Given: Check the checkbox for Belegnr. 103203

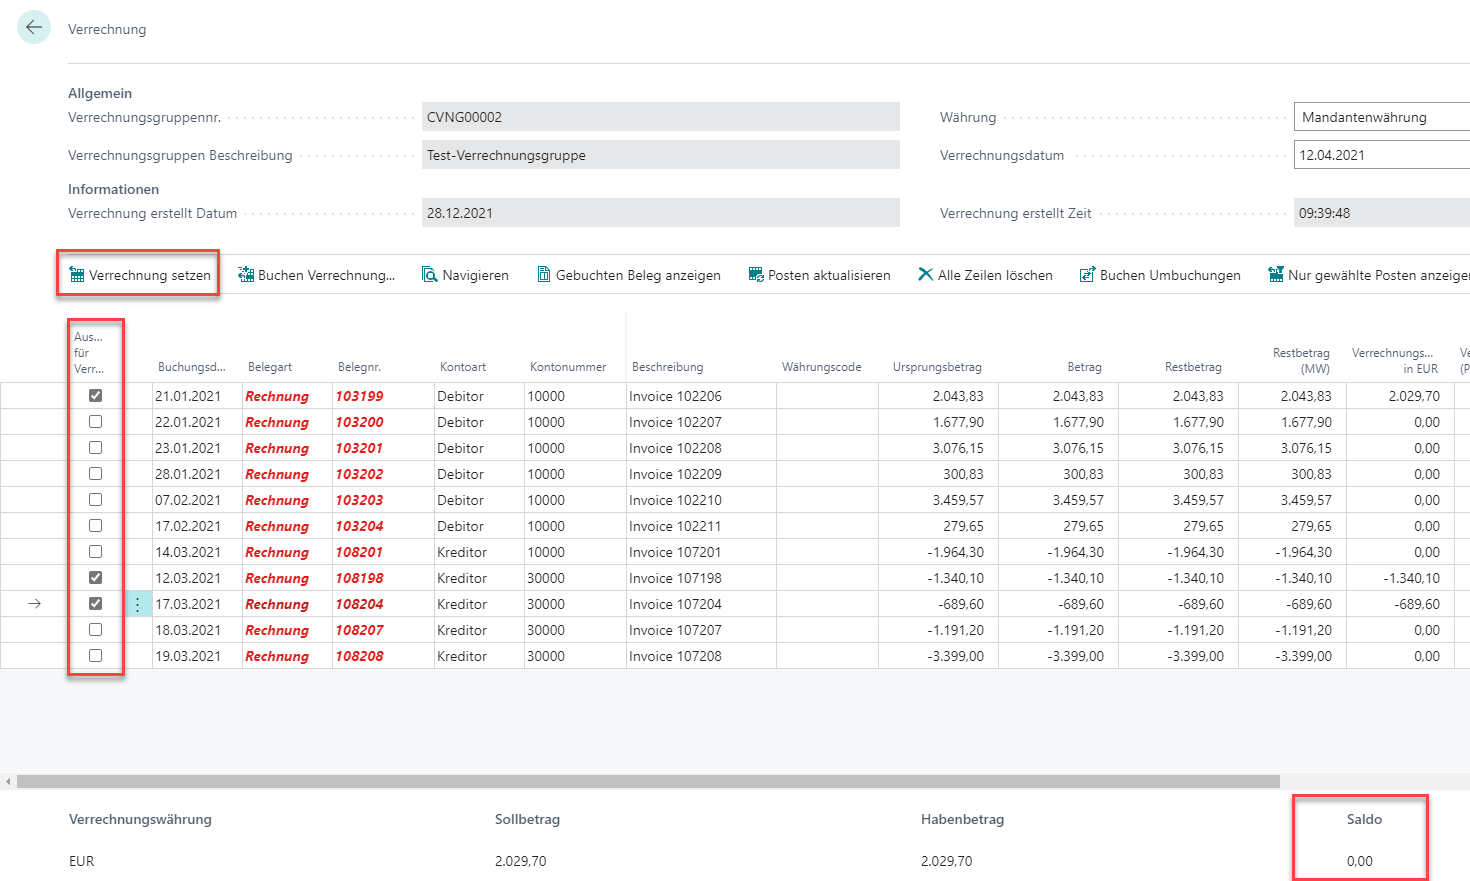Looking at the screenshot, I should pos(96,500).
